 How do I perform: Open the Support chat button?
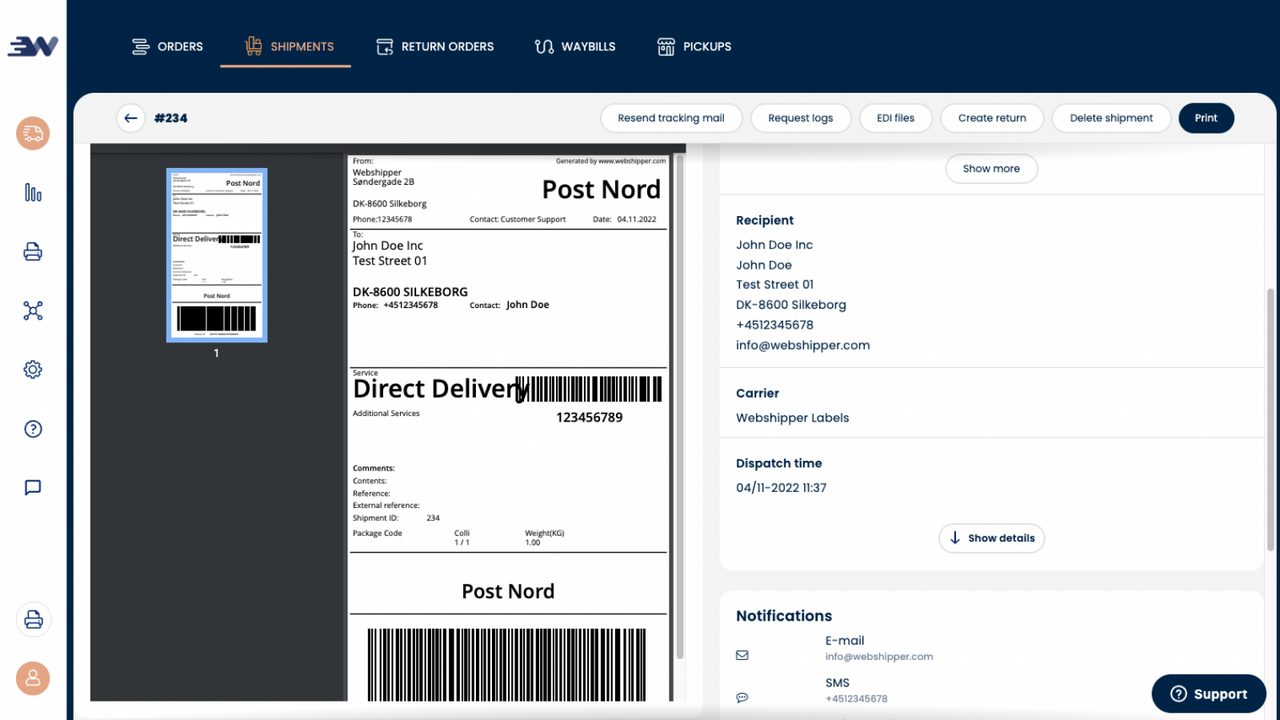1208,694
